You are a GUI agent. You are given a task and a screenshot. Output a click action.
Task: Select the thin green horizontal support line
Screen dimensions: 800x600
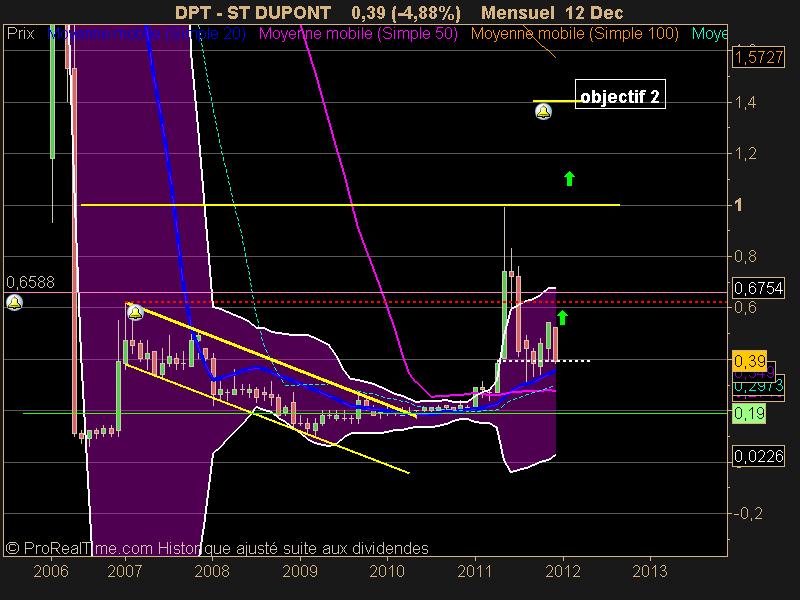[375, 413]
